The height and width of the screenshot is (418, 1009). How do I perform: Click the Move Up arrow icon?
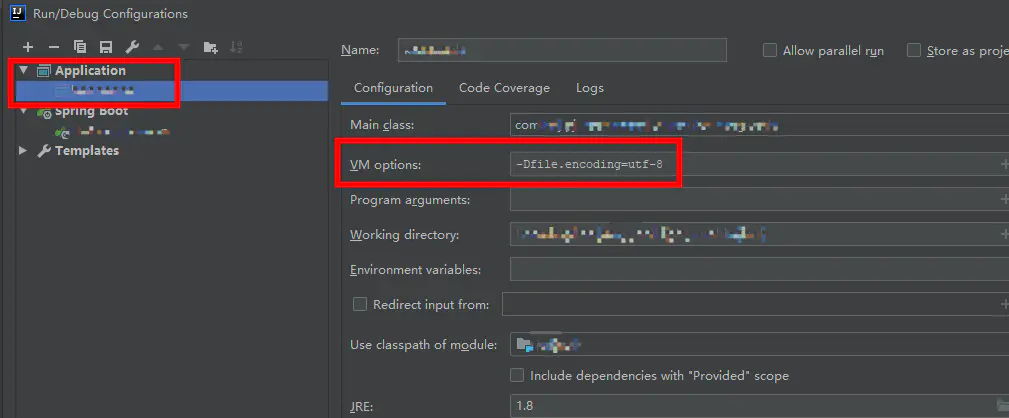click(158, 47)
